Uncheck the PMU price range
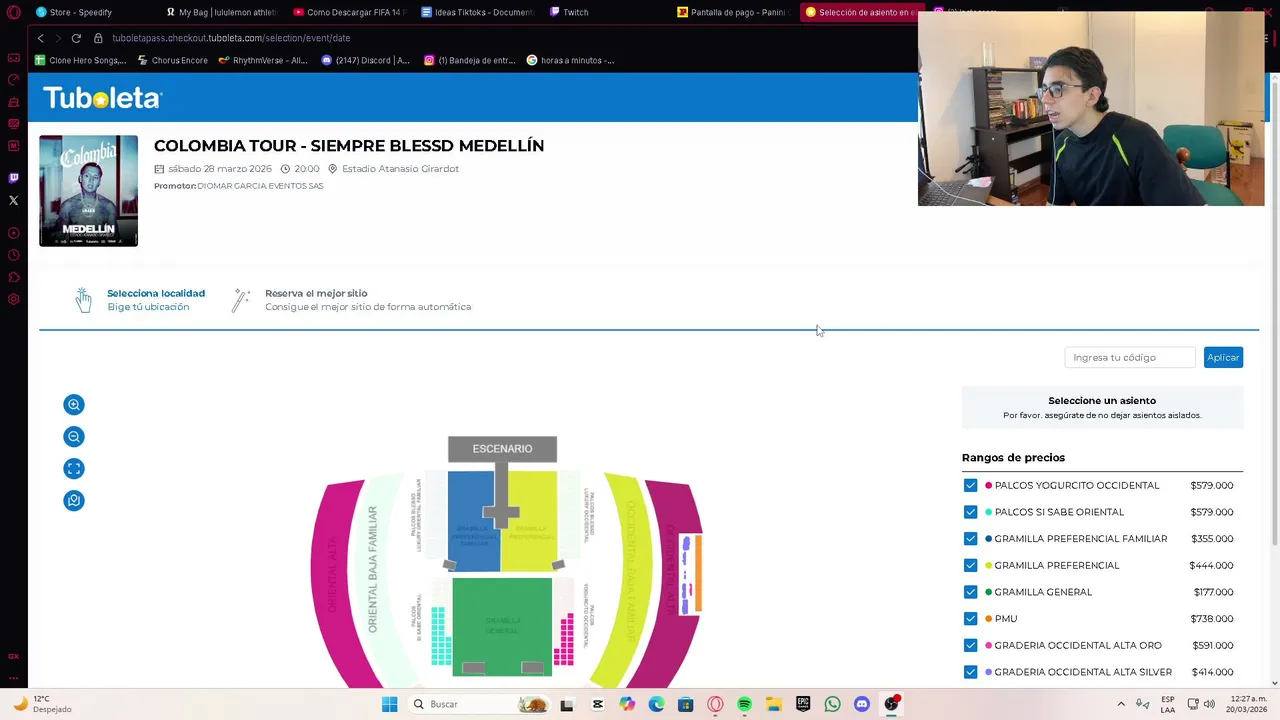The height and width of the screenshot is (720, 1280). coord(970,619)
